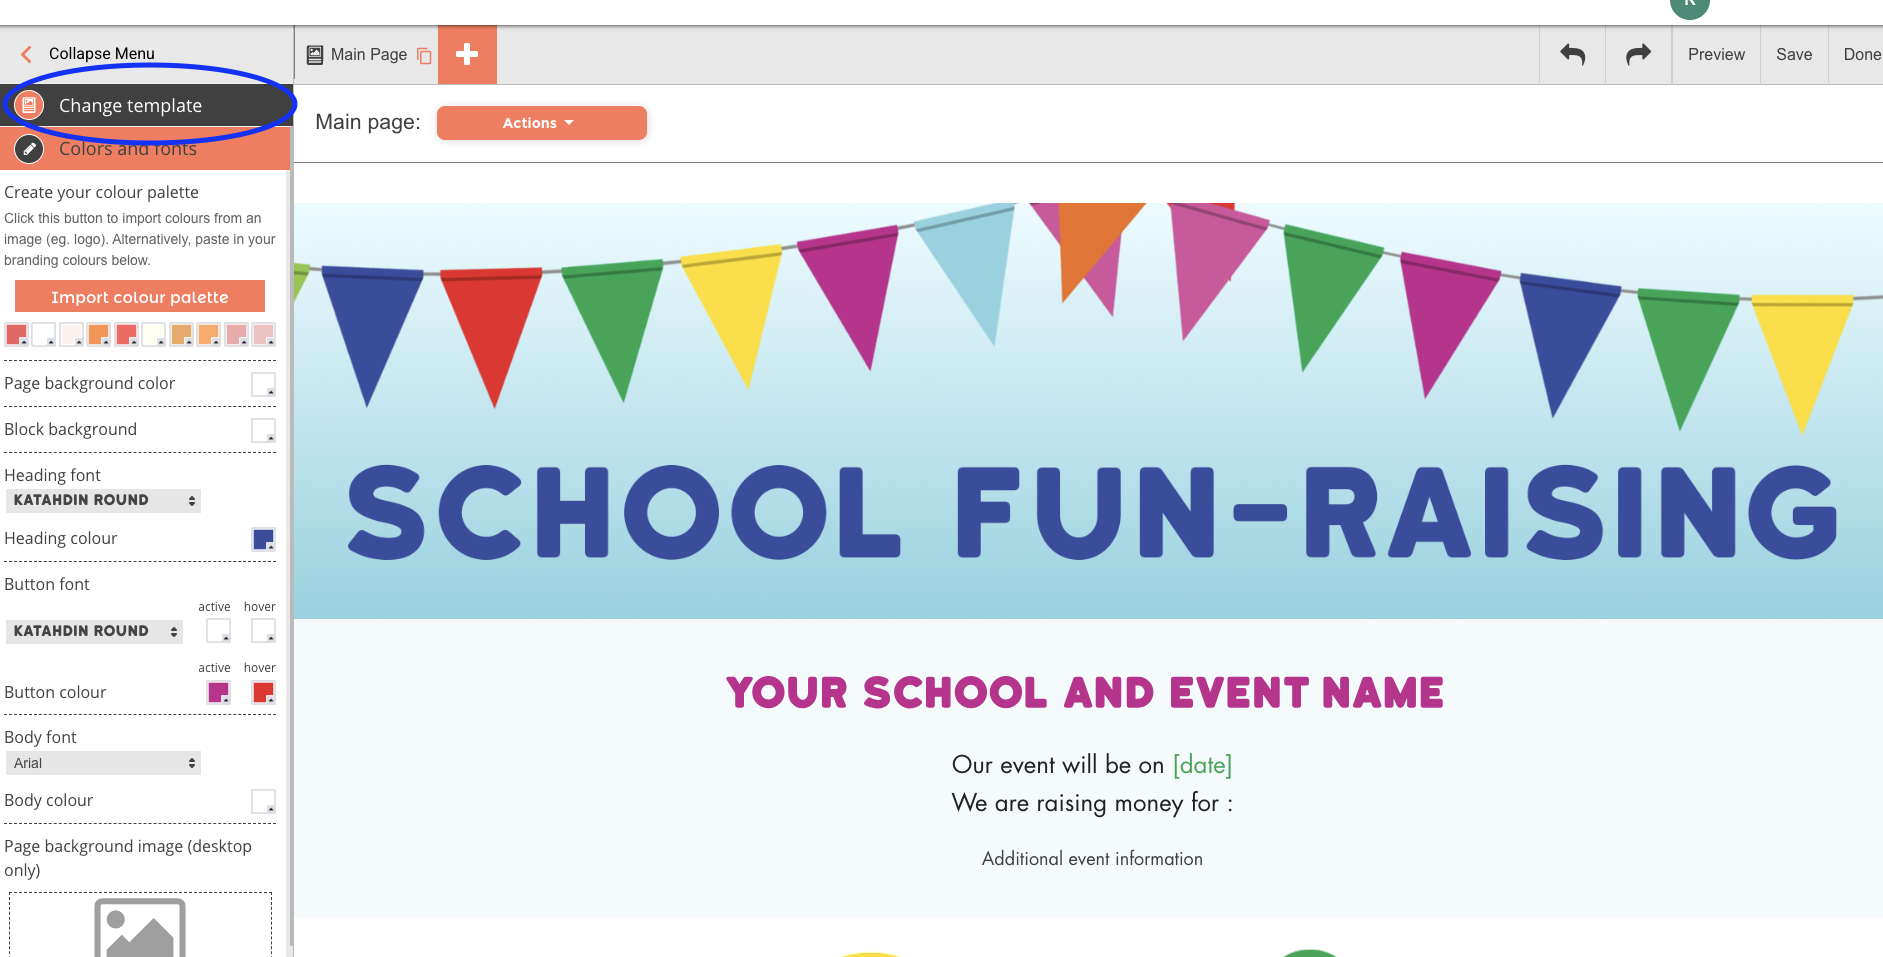Click the Main Page document icon

point(315,55)
